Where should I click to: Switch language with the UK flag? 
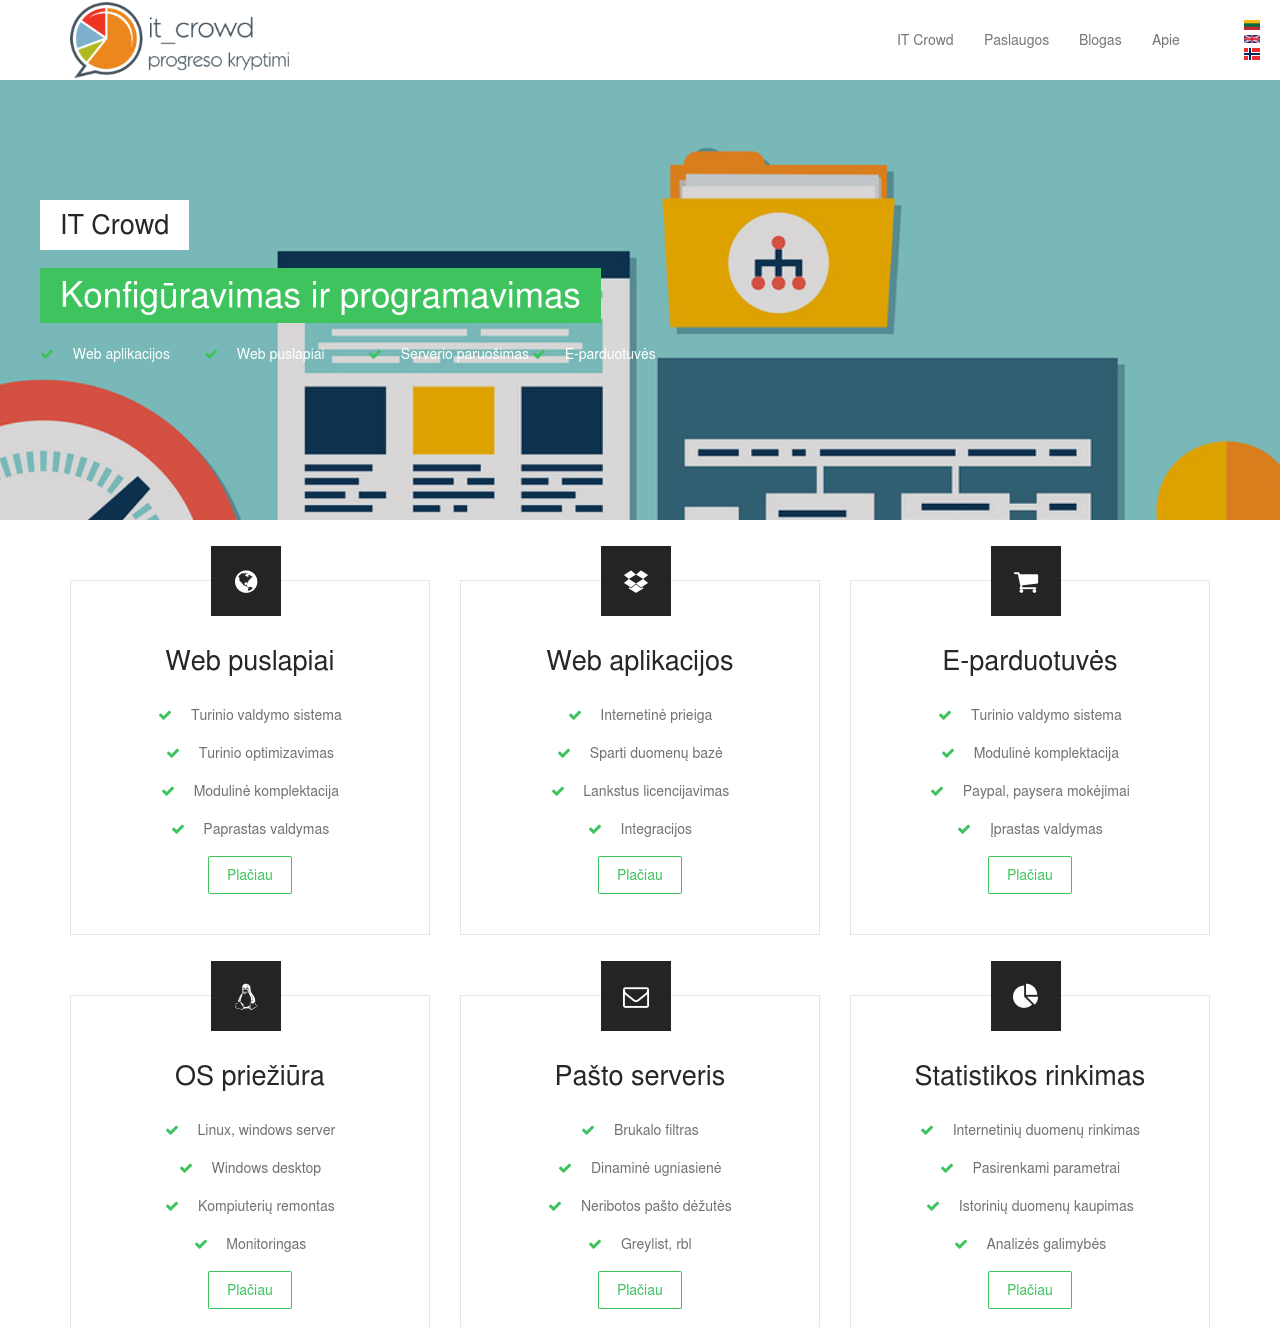point(1251,39)
